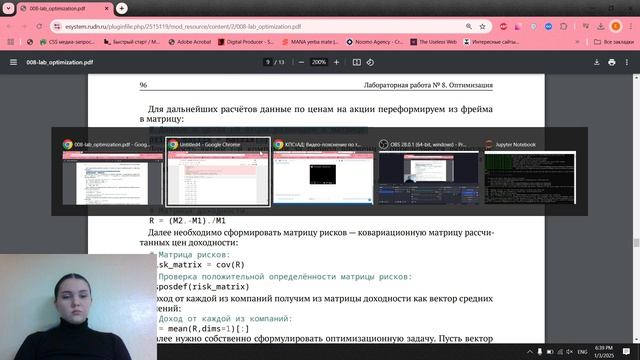Rotate the PDF counterclockwise

(370, 62)
